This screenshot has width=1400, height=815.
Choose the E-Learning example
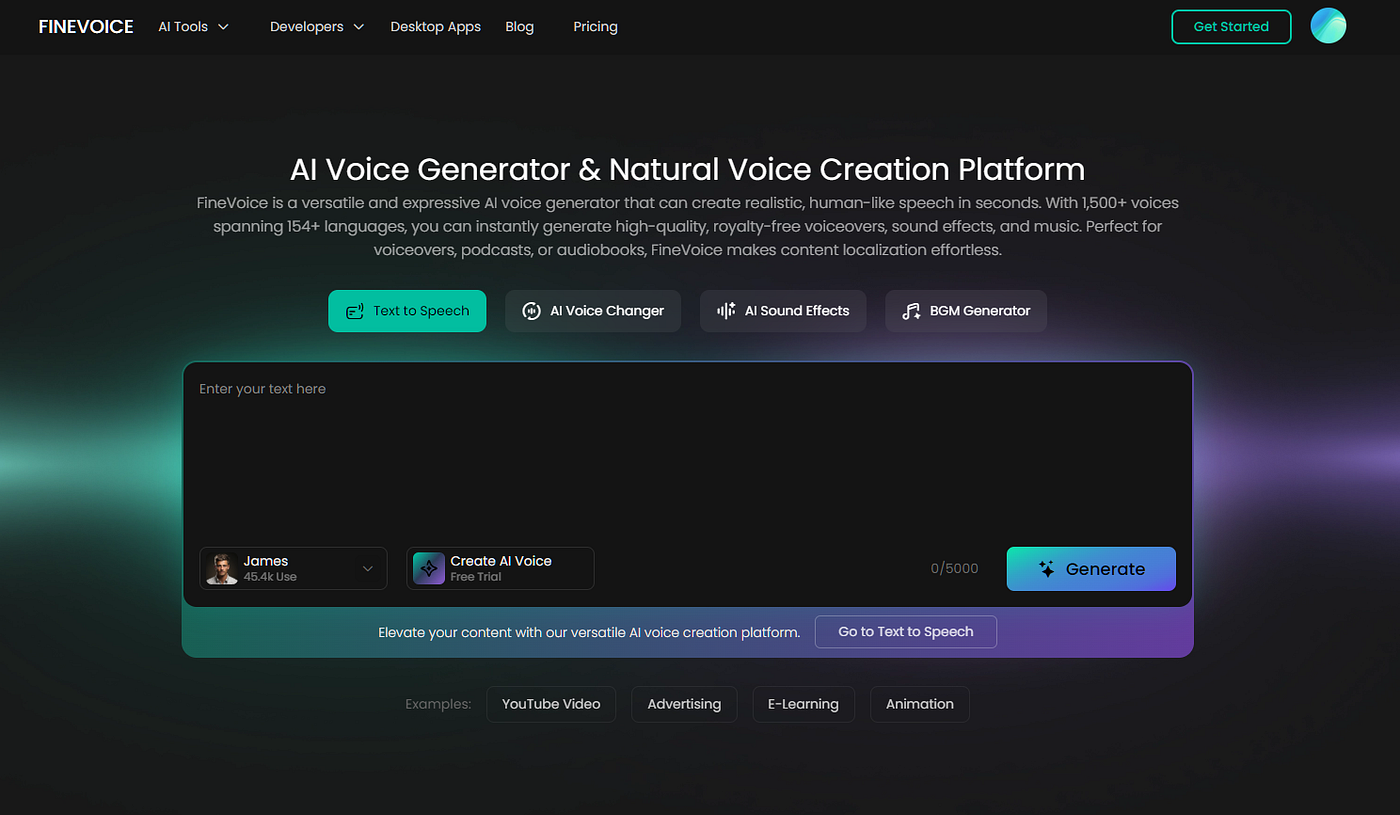803,704
